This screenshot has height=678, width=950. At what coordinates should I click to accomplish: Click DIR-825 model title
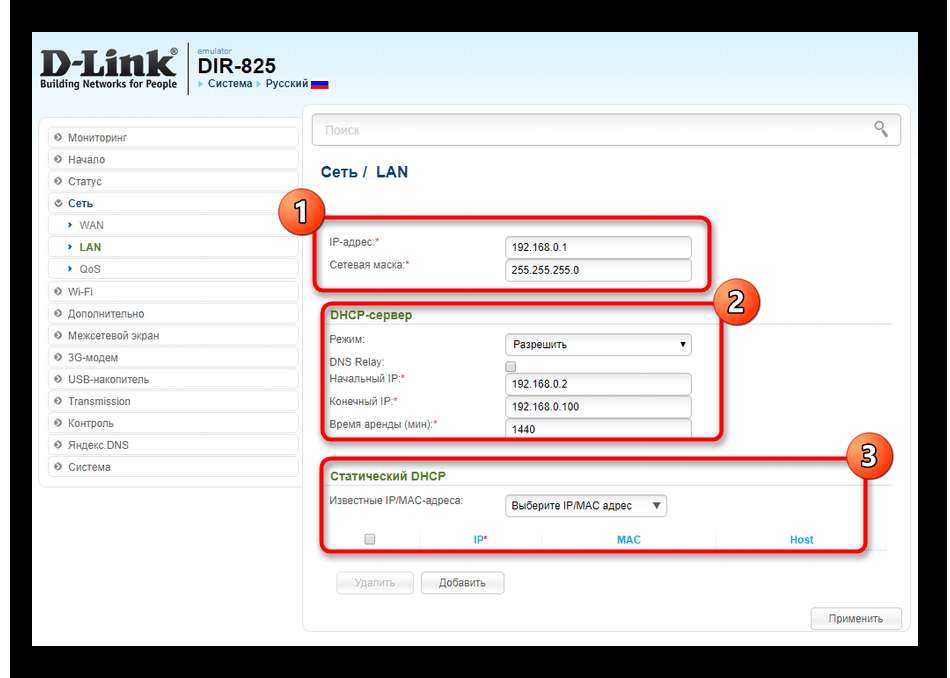click(236, 65)
